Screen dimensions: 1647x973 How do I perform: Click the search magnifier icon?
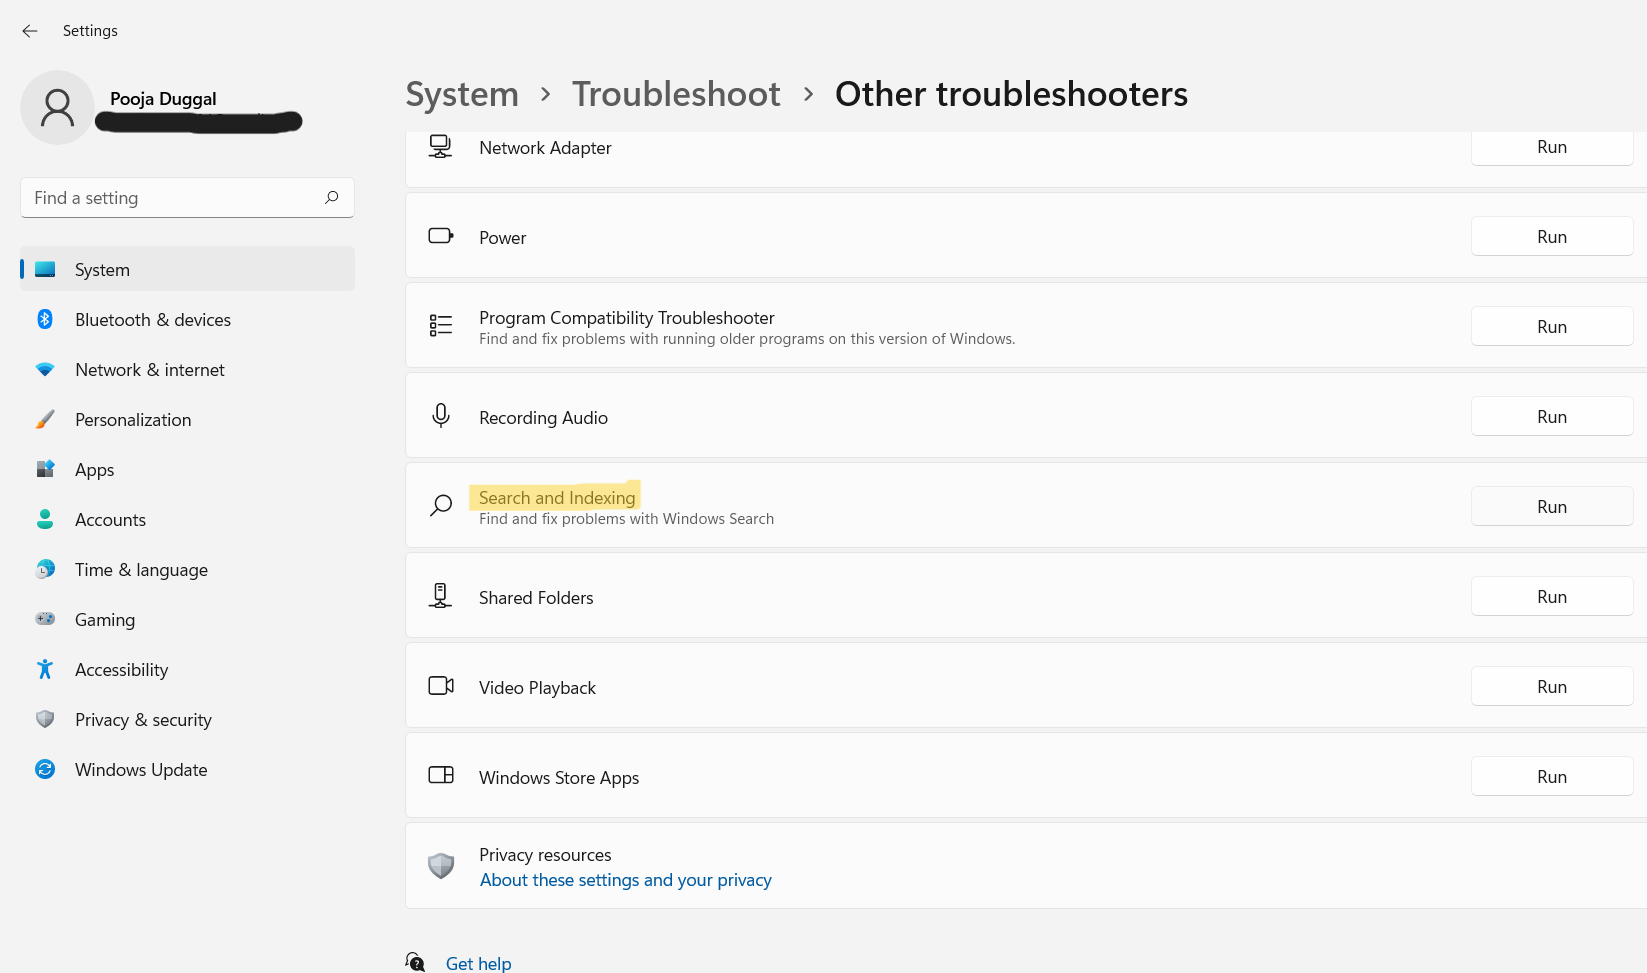(x=332, y=197)
